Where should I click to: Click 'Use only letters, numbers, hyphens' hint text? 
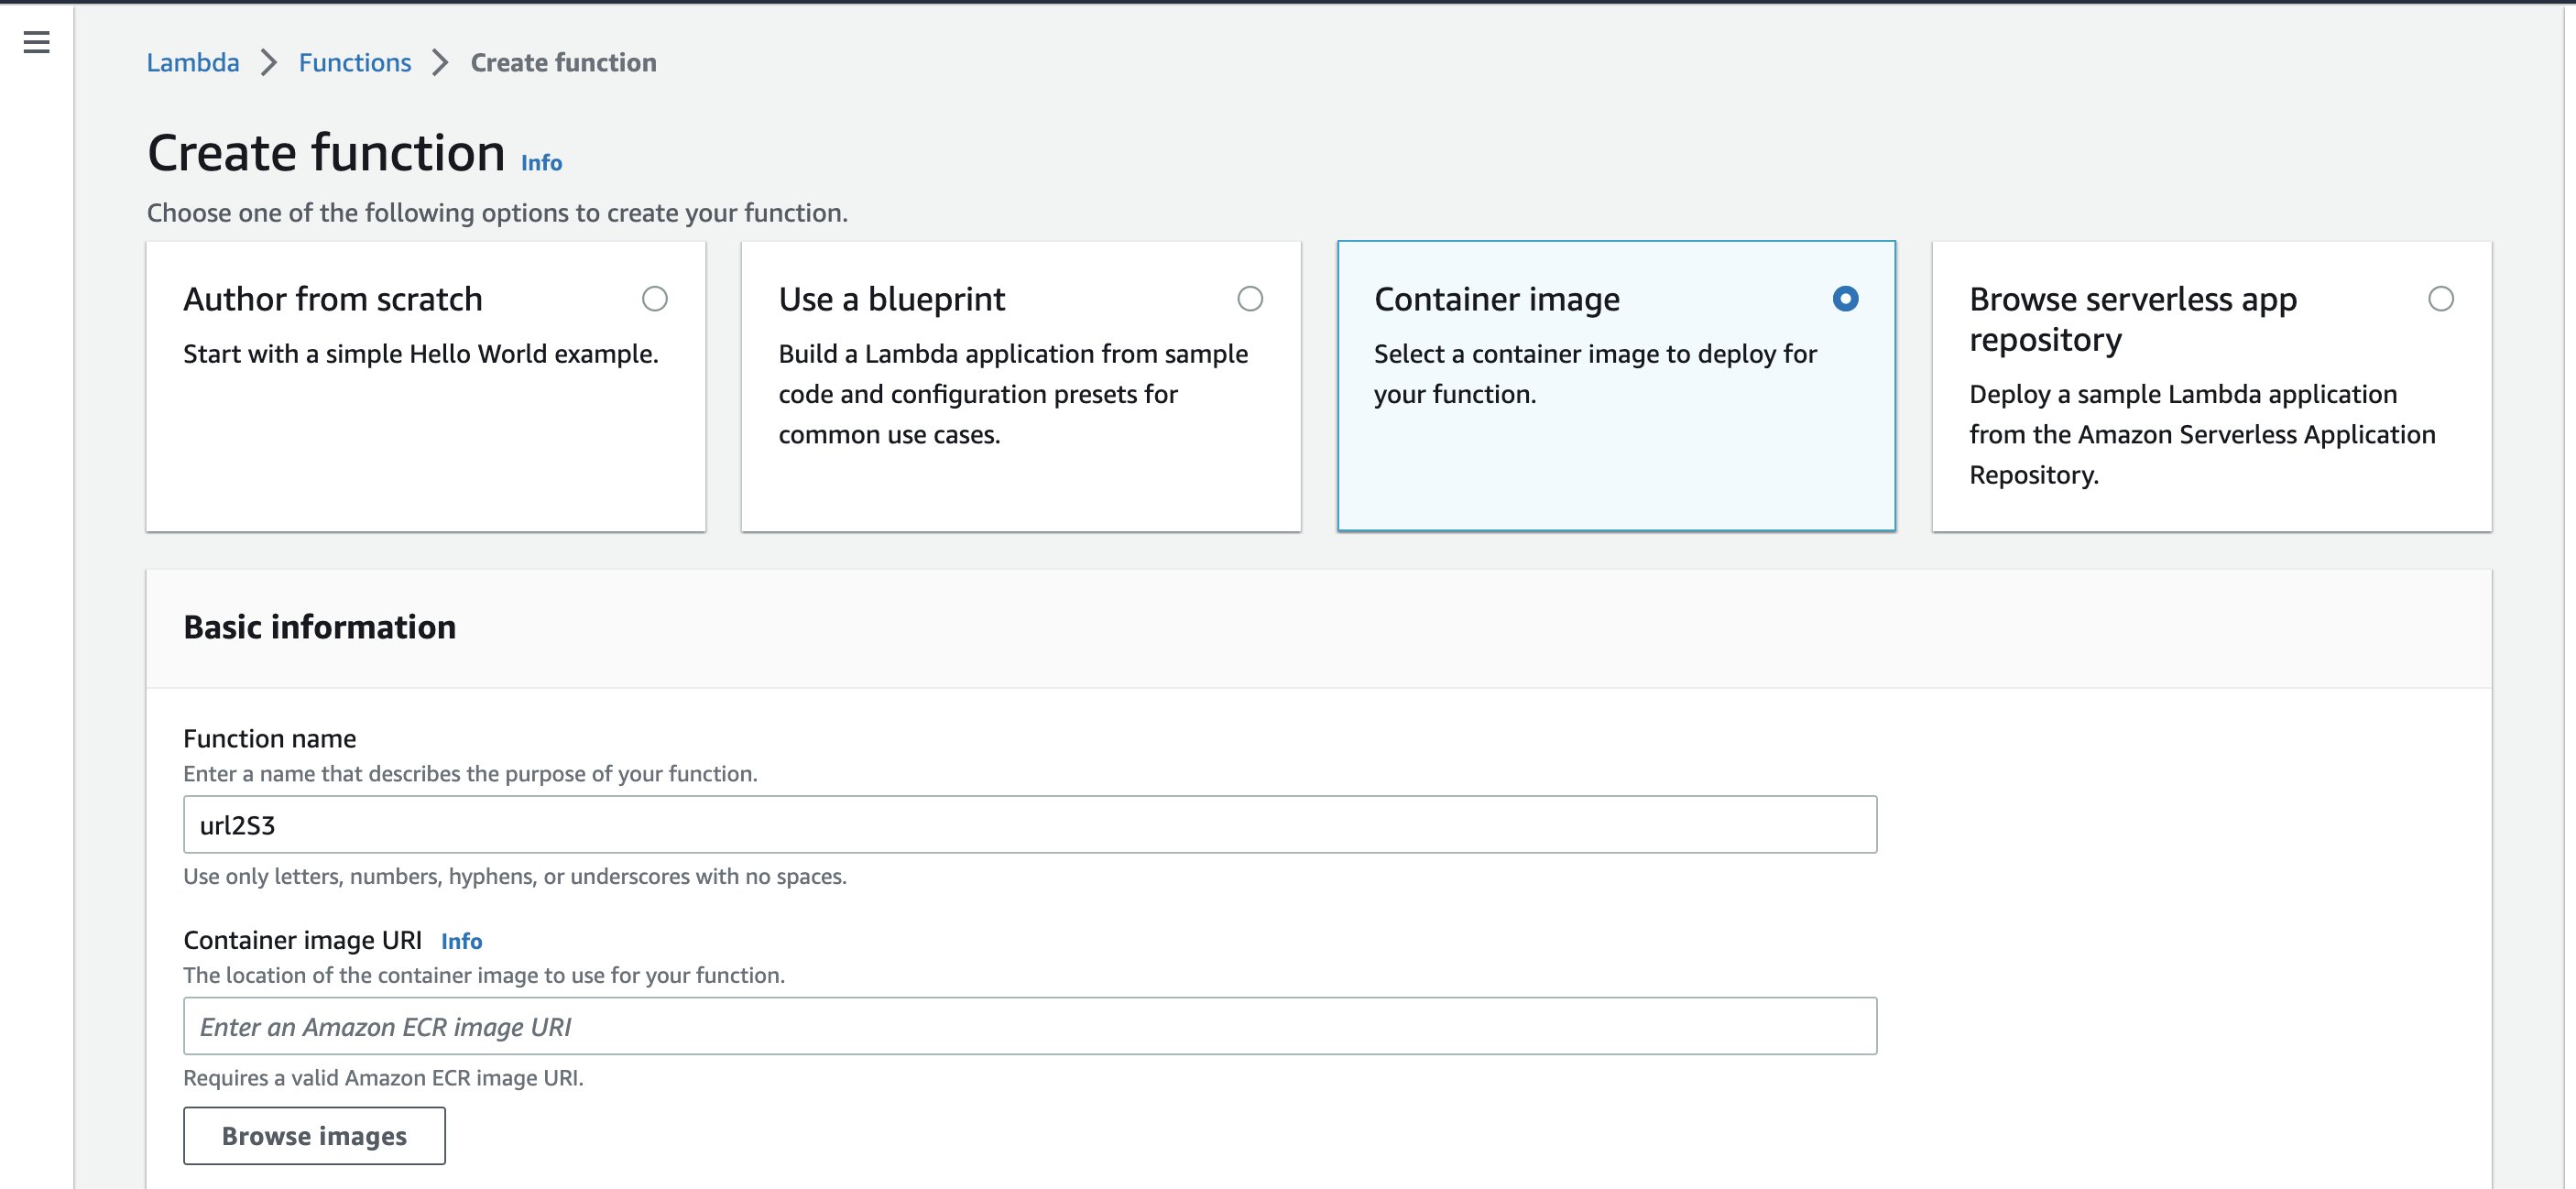515,877
